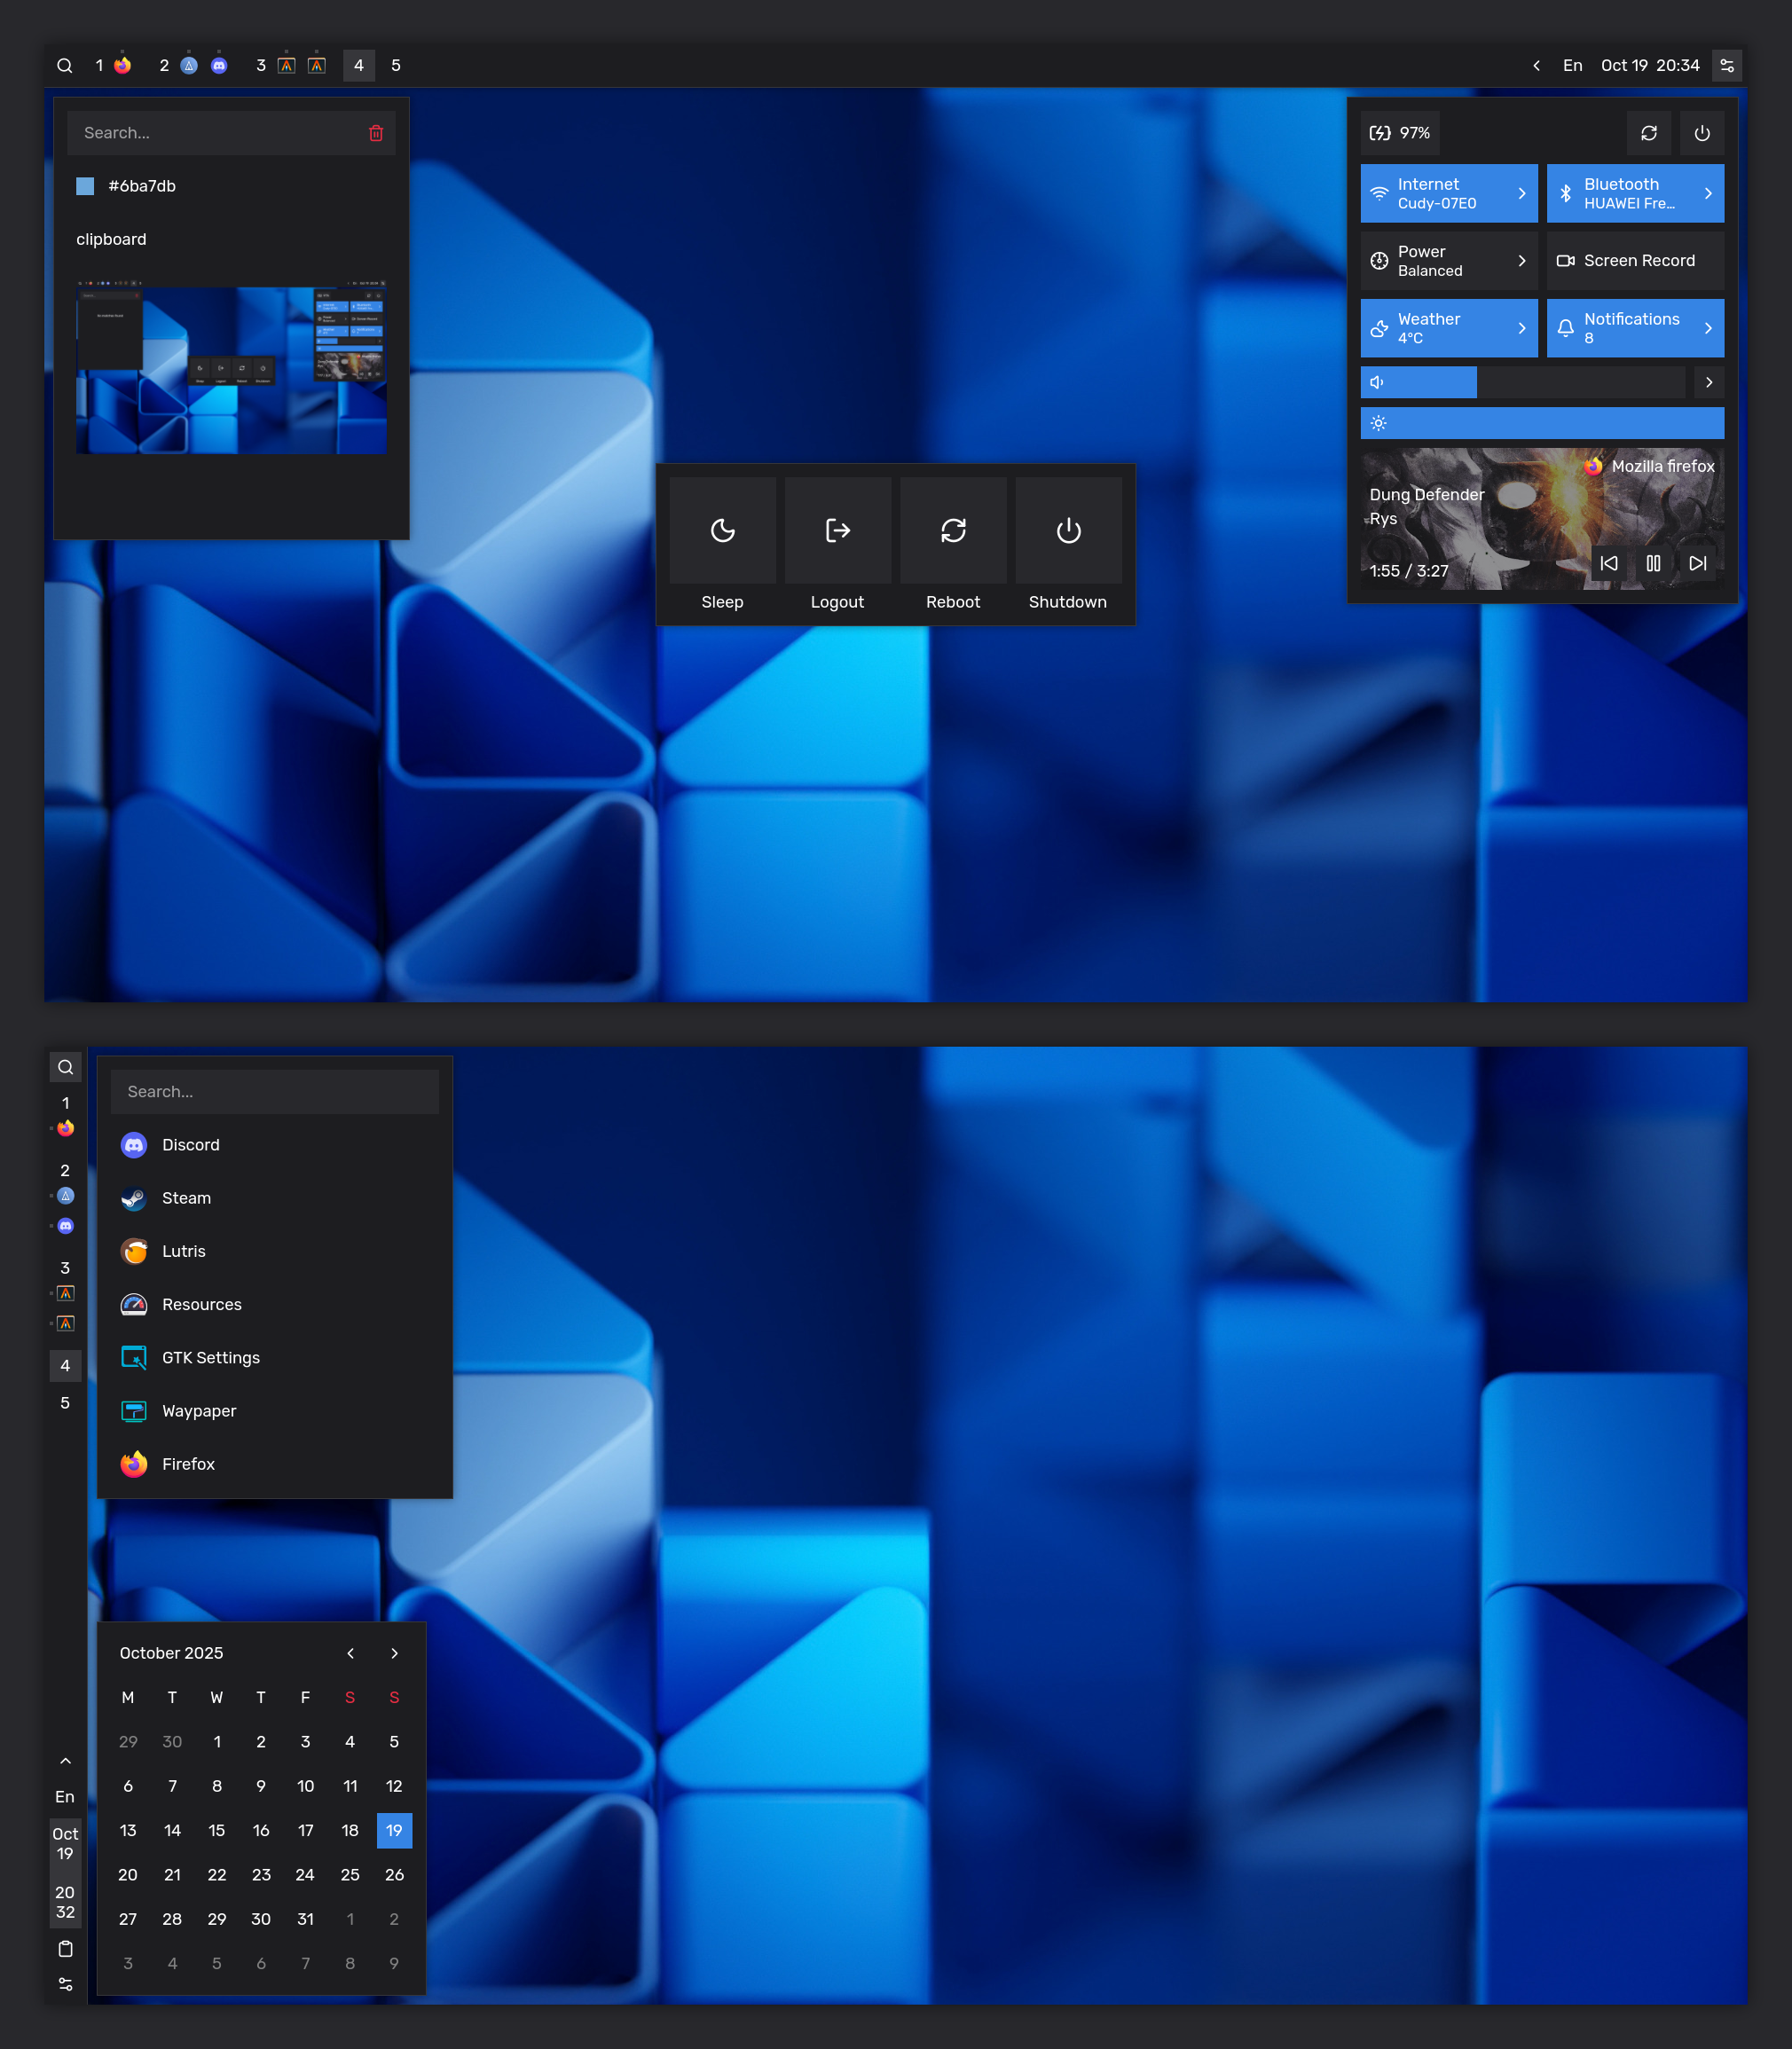The image size is (1792, 2049).
Task: Expand the Power Balanced options chevron
Action: (x=1522, y=261)
